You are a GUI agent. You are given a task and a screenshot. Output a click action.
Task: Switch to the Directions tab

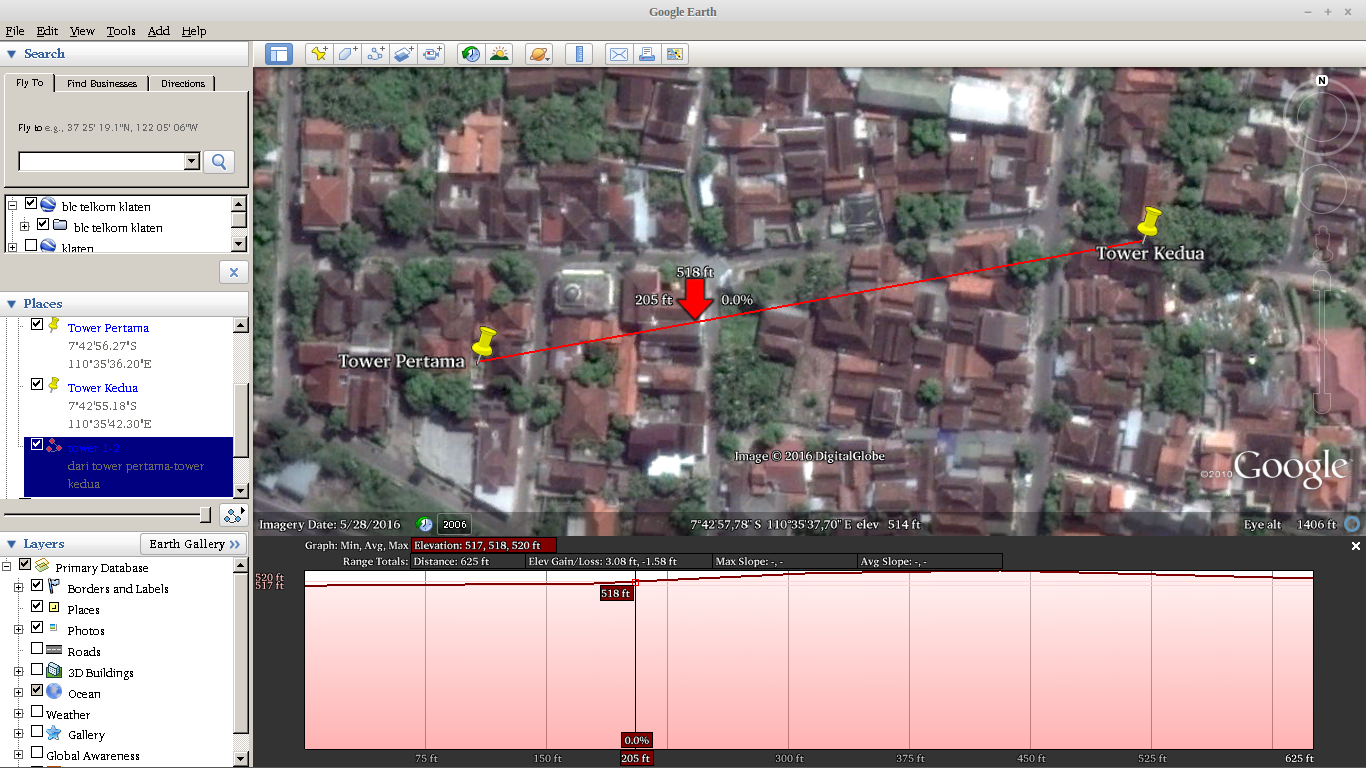coord(183,84)
